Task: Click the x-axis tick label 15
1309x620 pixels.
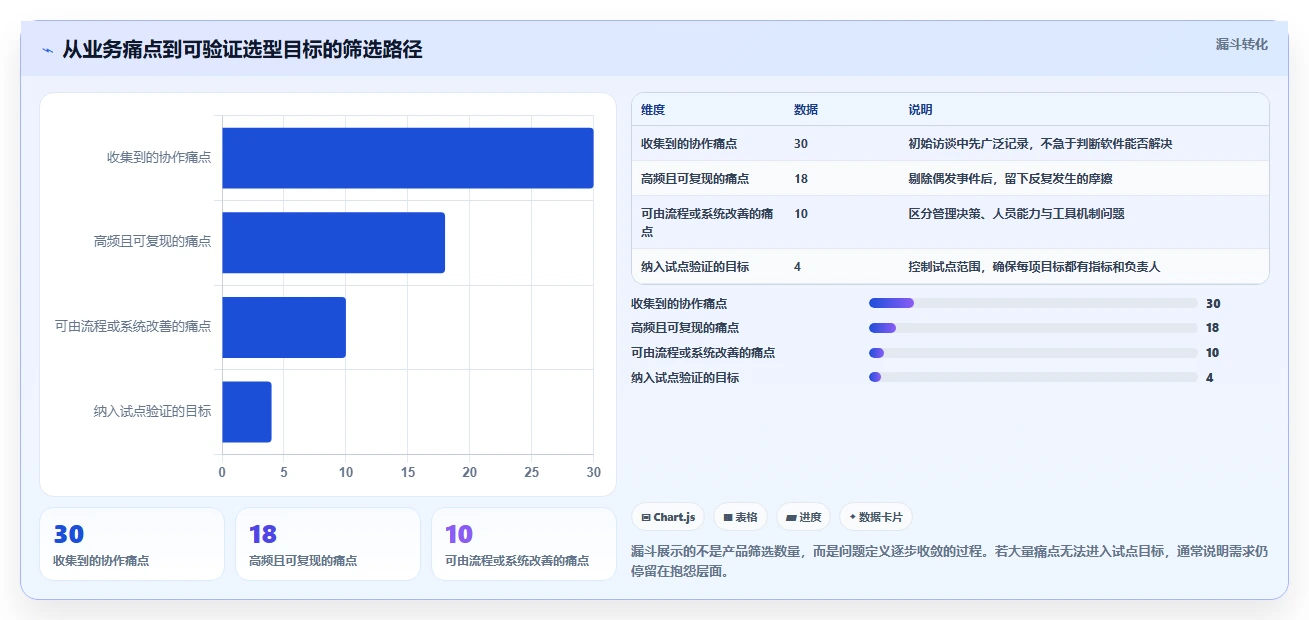Action: pyautogui.click(x=408, y=472)
